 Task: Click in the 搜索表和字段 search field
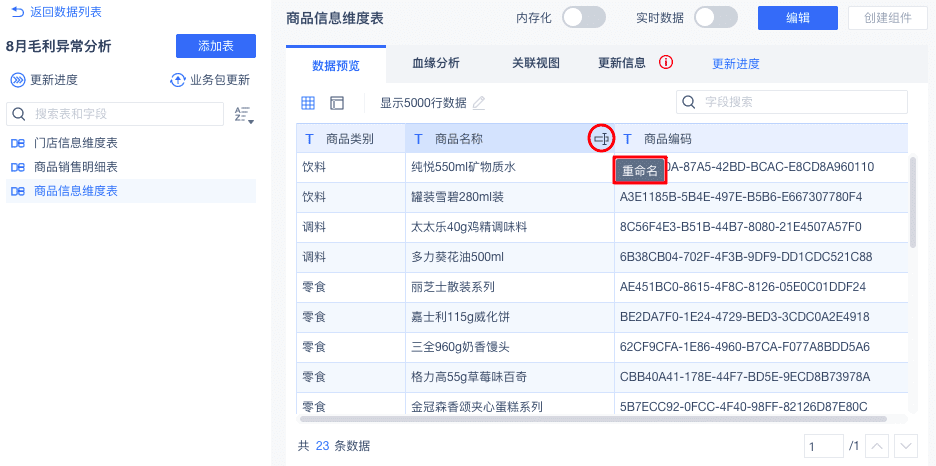tap(115, 114)
